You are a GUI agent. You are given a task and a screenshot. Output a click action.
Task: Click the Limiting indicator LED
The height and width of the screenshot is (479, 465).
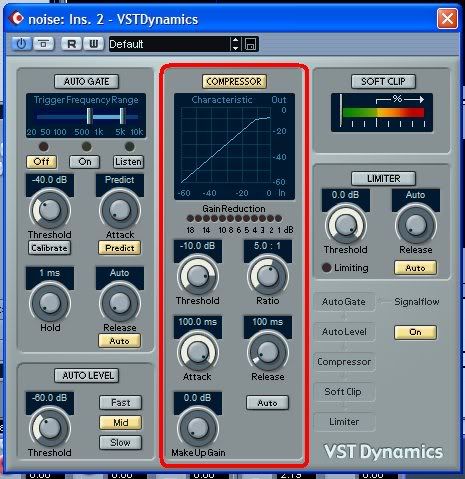(327, 268)
